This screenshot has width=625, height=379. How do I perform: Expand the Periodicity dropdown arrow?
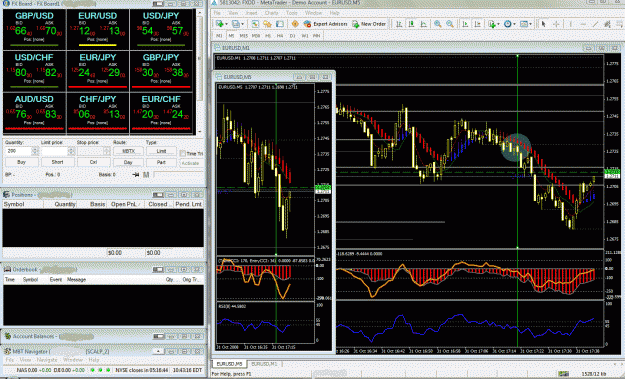click(514, 24)
